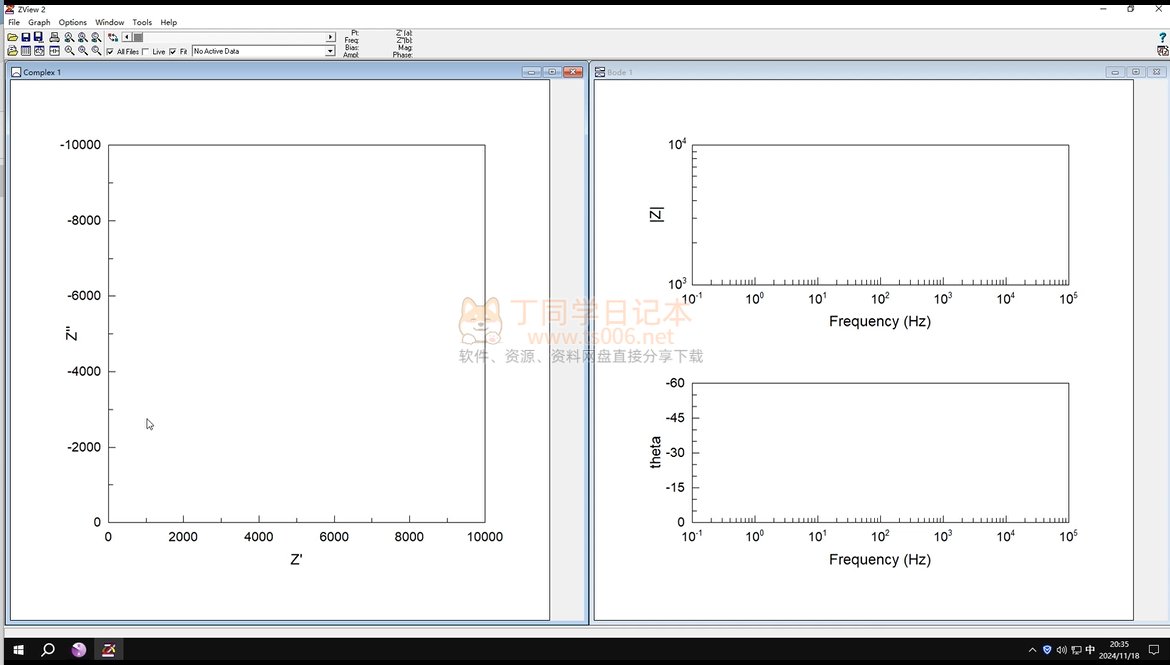Open the No Active Data dropdown

[x=330, y=51]
